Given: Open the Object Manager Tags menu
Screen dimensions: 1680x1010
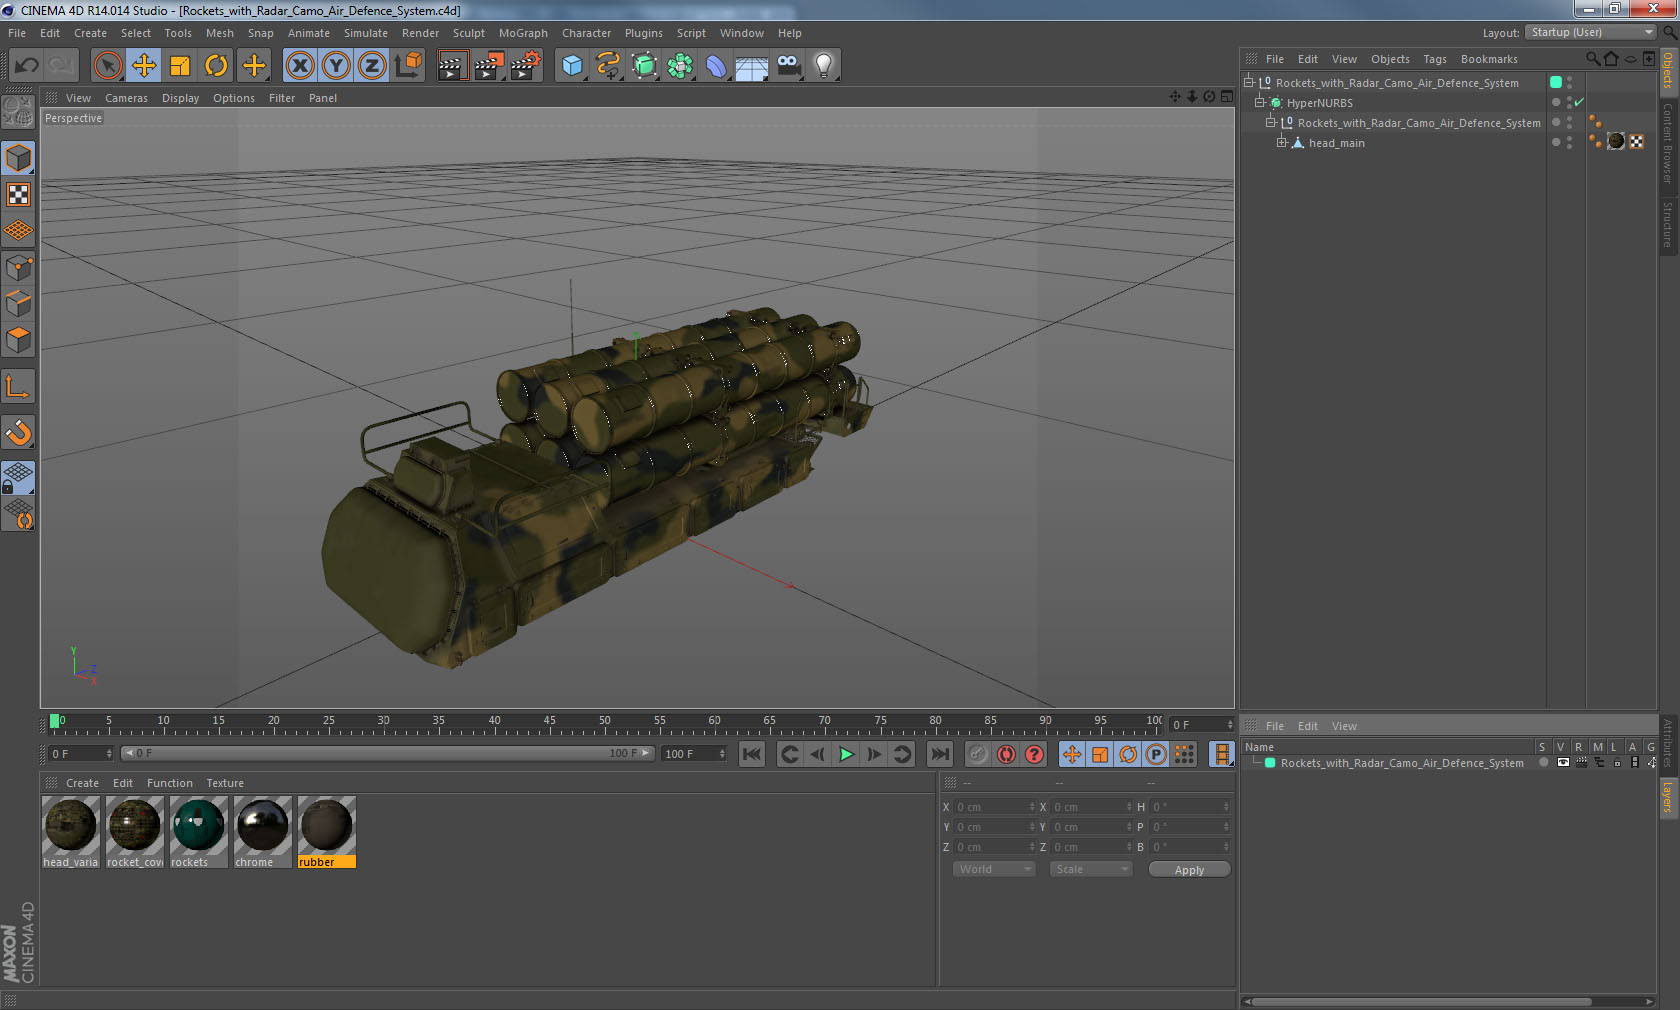Looking at the screenshot, I should (x=1435, y=59).
